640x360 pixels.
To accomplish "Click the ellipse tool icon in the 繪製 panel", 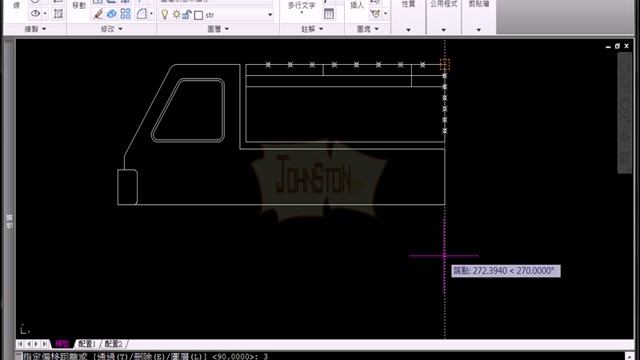I will (x=36, y=13).
